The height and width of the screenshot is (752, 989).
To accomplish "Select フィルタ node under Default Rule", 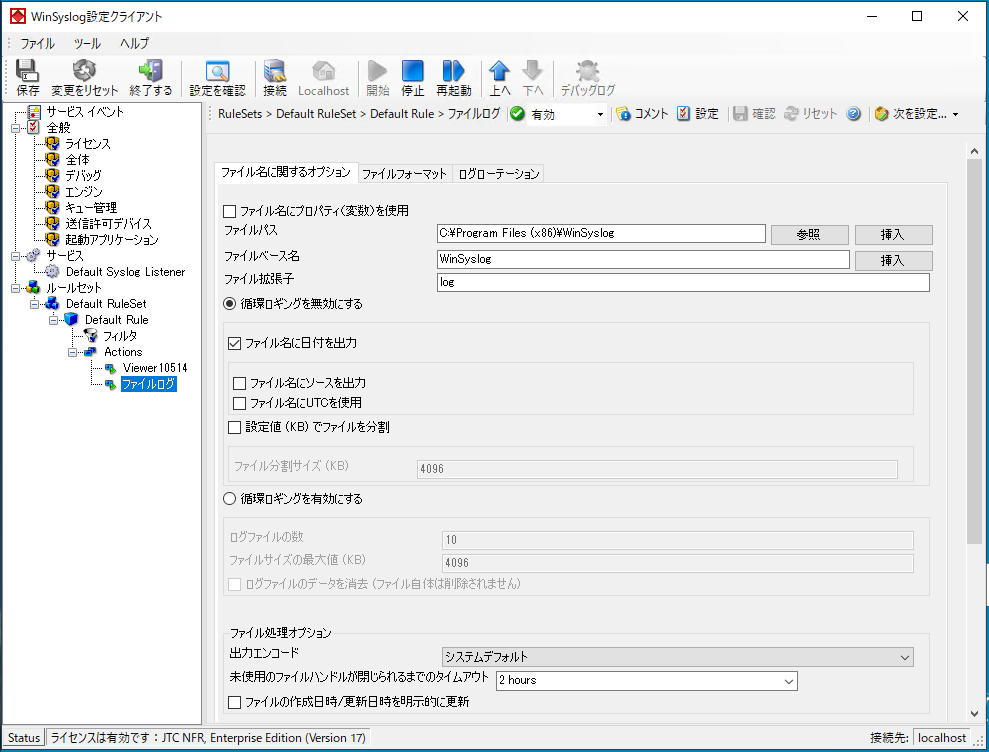I will click(120, 336).
